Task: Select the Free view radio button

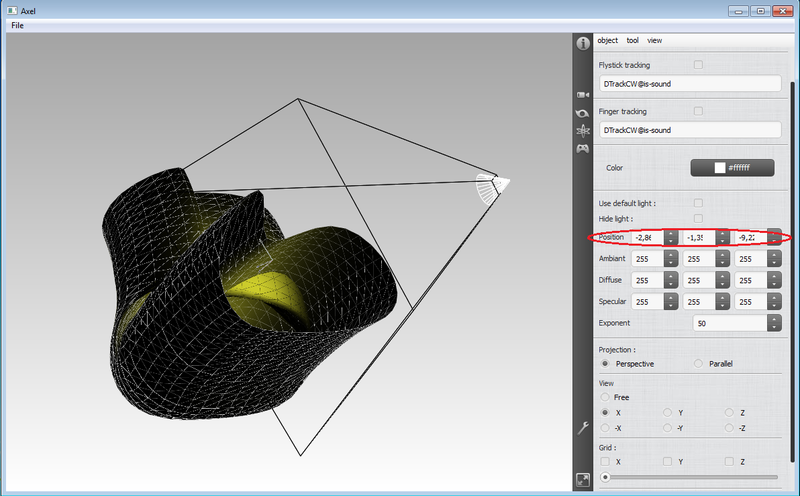Action: coord(605,397)
